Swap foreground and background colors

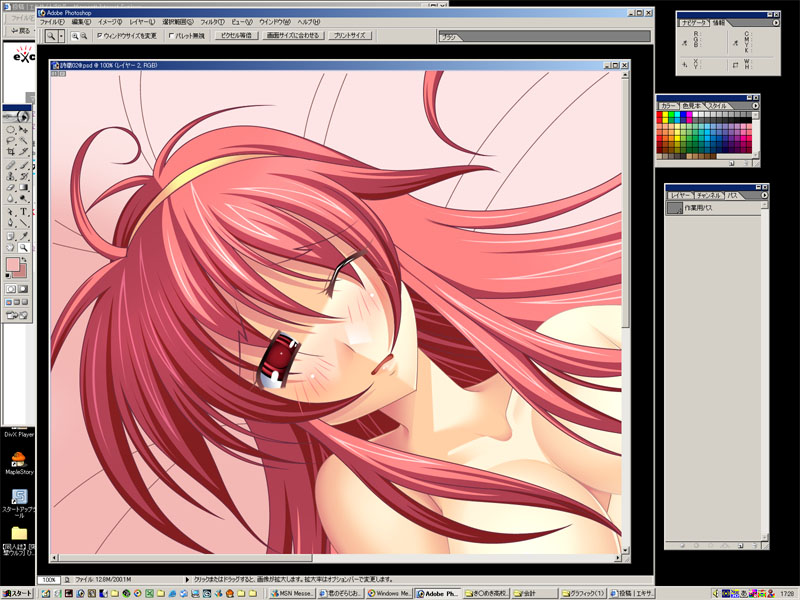pos(24,260)
